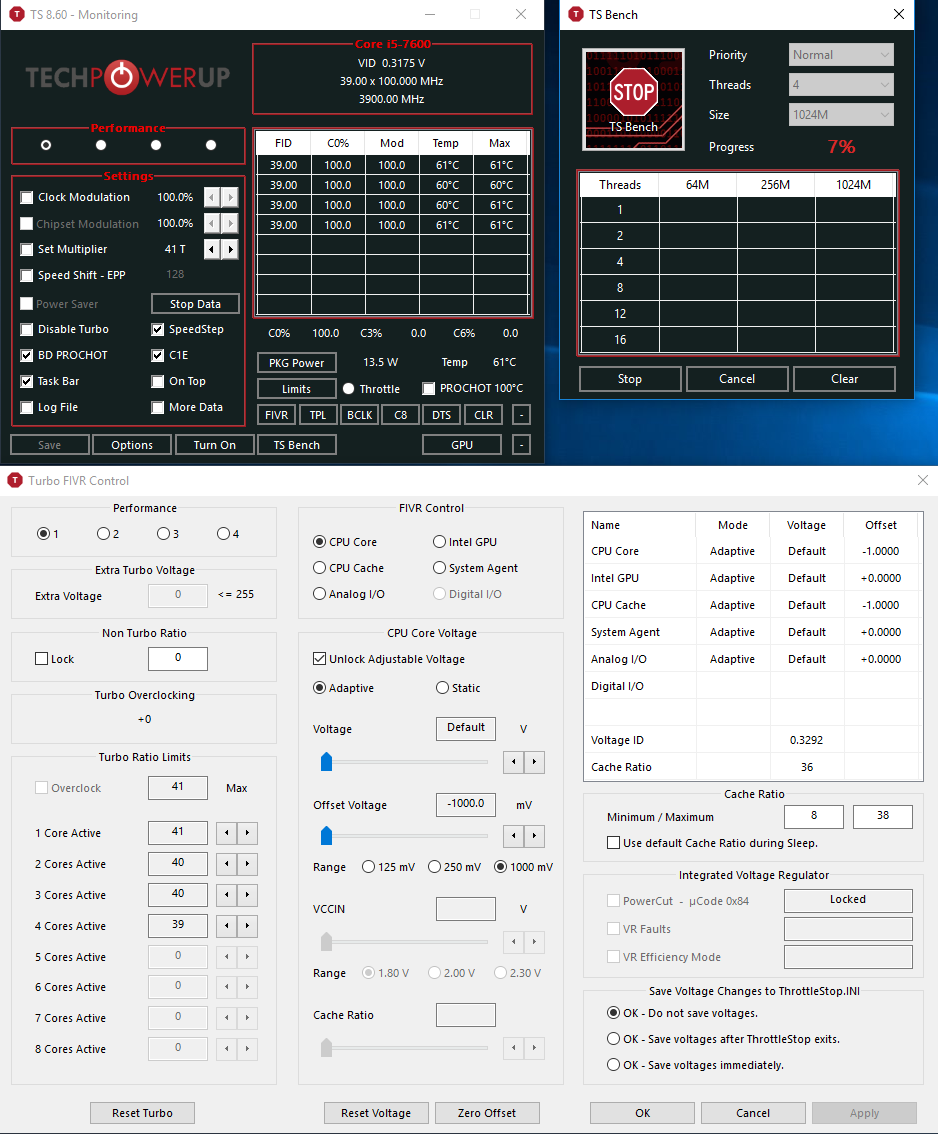Click the TPL button

coord(317,415)
